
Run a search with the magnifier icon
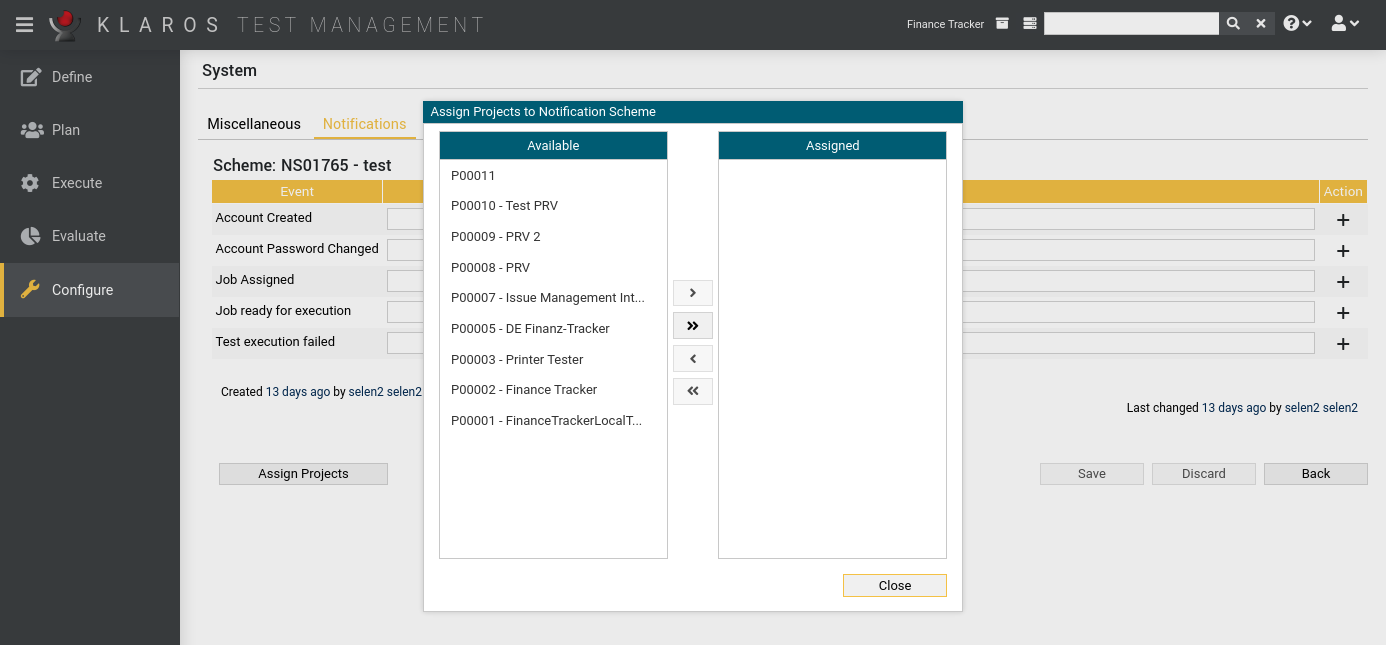pyautogui.click(x=1233, y=22)
